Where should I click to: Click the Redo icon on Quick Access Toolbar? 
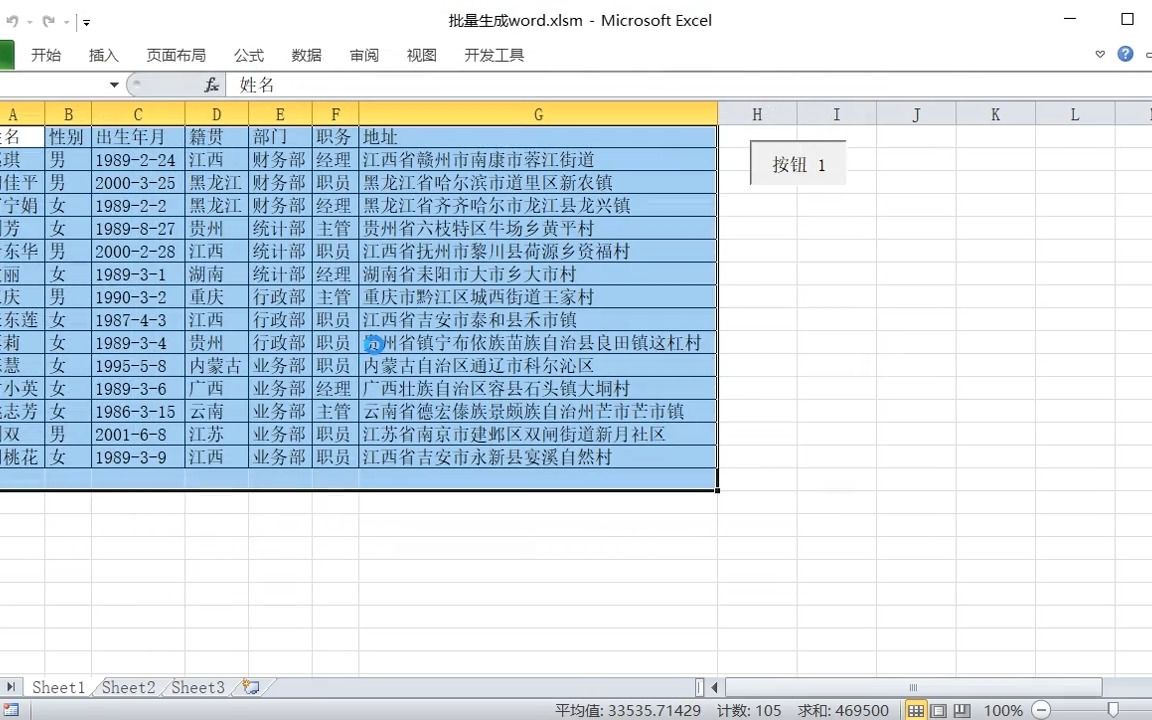tap(50, 20)
